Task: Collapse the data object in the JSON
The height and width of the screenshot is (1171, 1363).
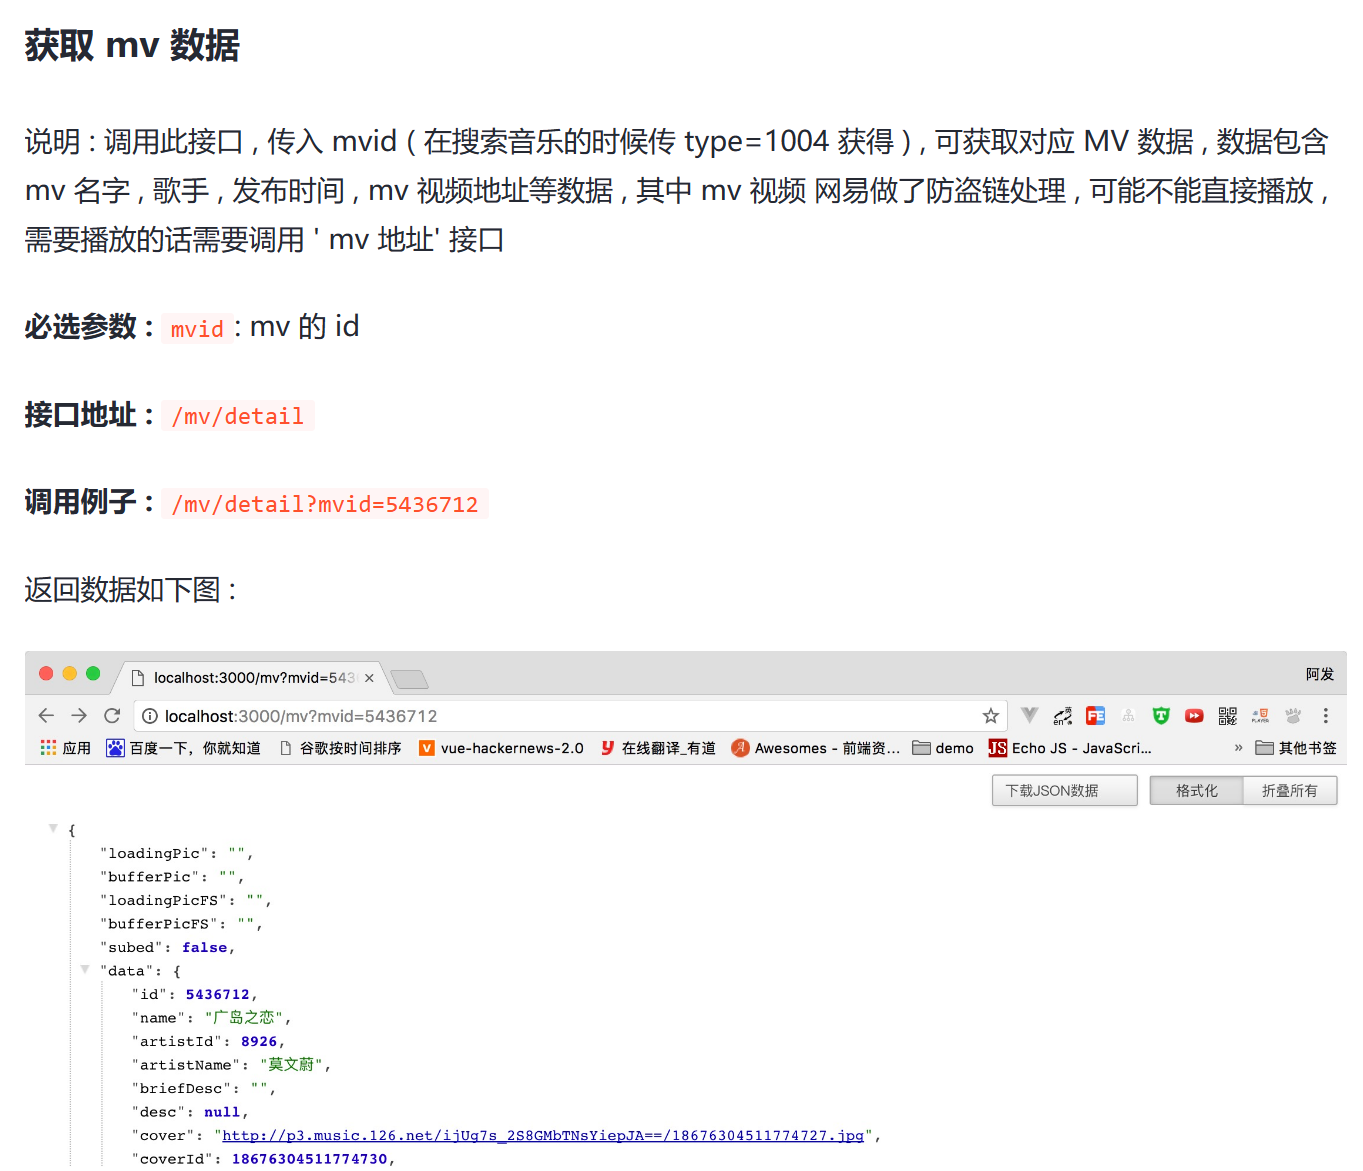Action: (x=85, y=969)
